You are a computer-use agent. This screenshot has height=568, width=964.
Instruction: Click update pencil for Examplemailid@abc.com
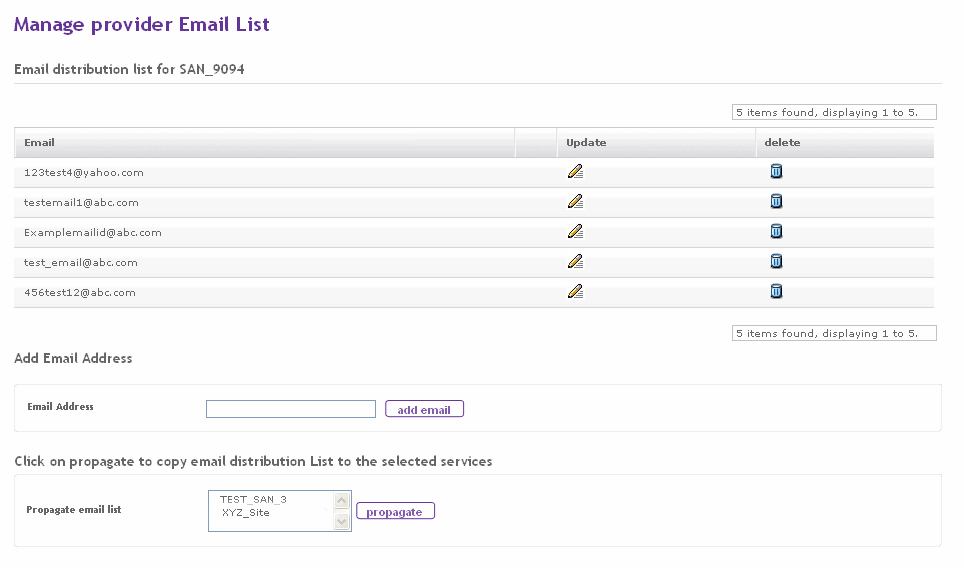575,232
